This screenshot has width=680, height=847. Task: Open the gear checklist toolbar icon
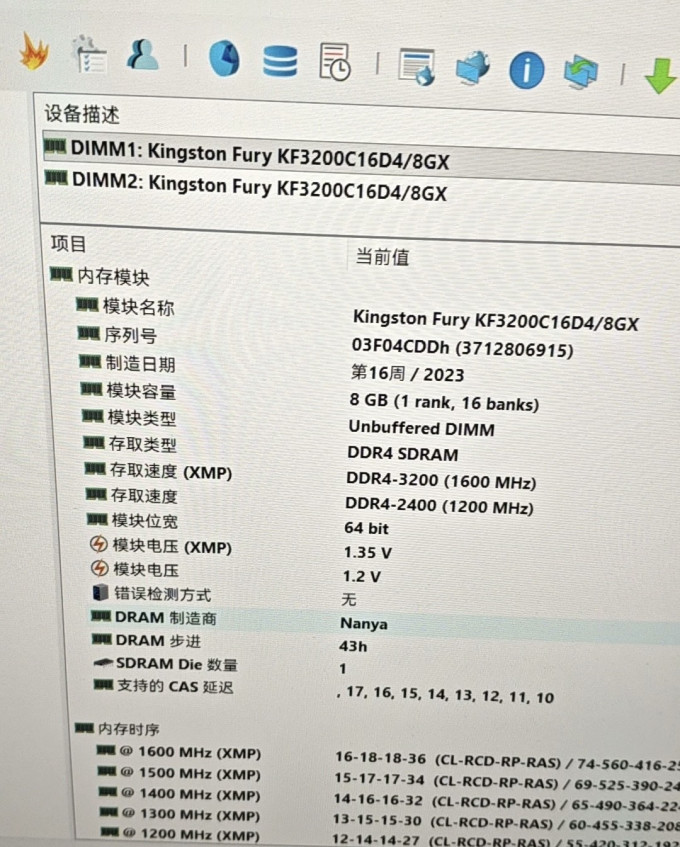tap(90, 55)
